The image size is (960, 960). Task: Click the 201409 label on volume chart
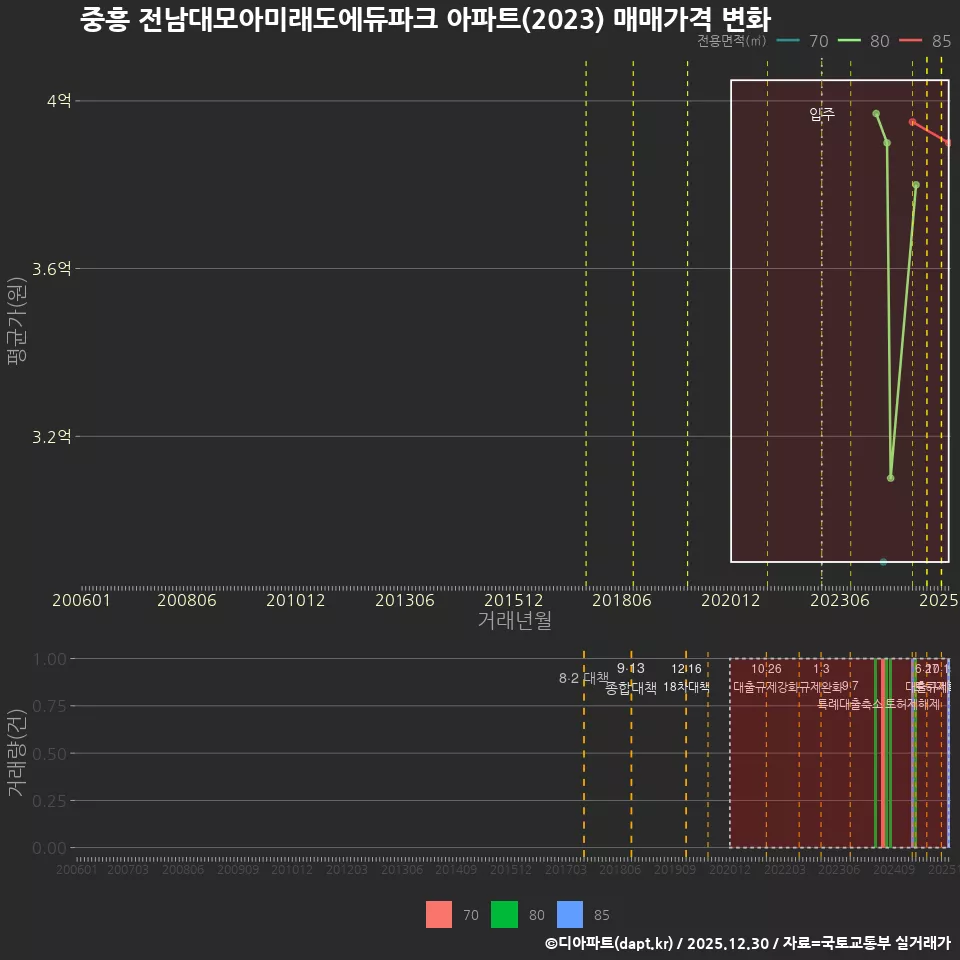pyautogui.click(x=456, y=869)
